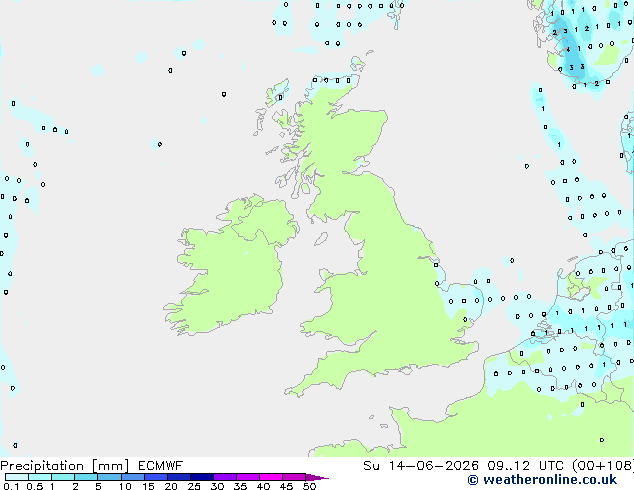
Task: Pick the 5–10 mm legend color
Action: (109, 477)
